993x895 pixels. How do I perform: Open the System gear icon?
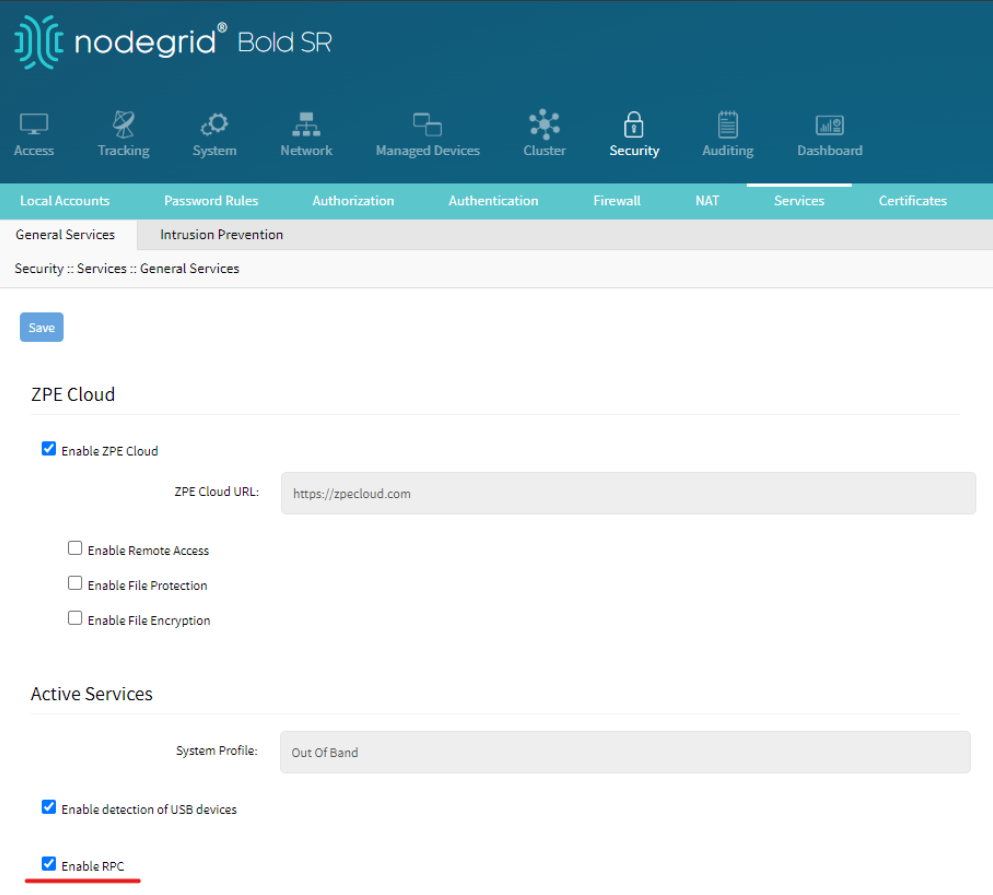pyautogui.click(x=215, y=124)
